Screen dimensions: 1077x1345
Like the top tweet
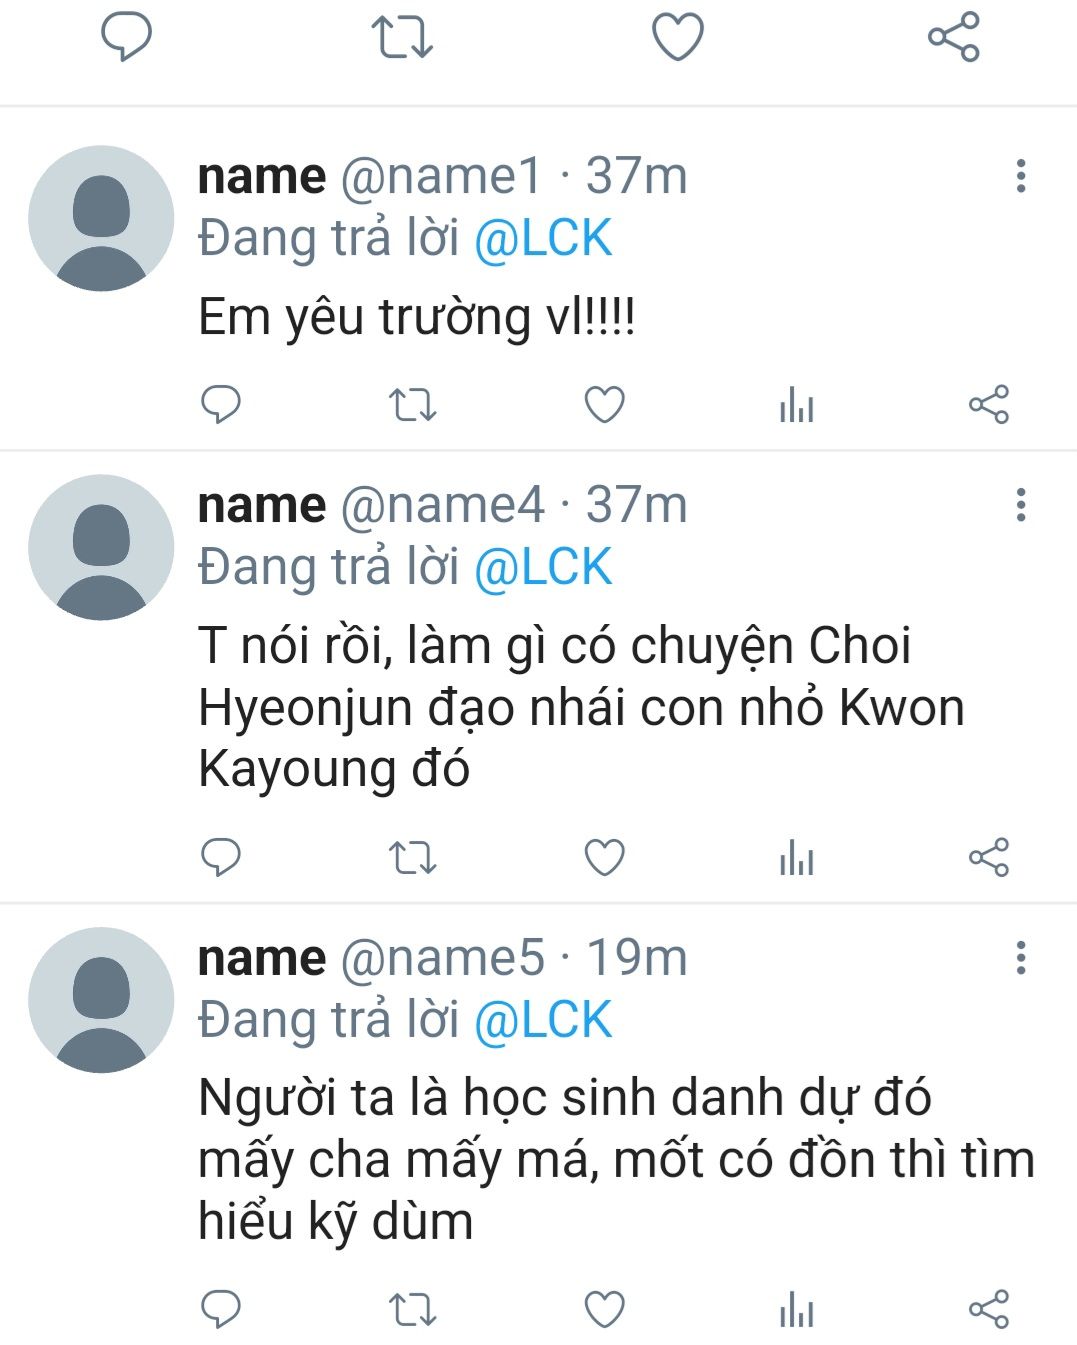click(x=678, y=37)
